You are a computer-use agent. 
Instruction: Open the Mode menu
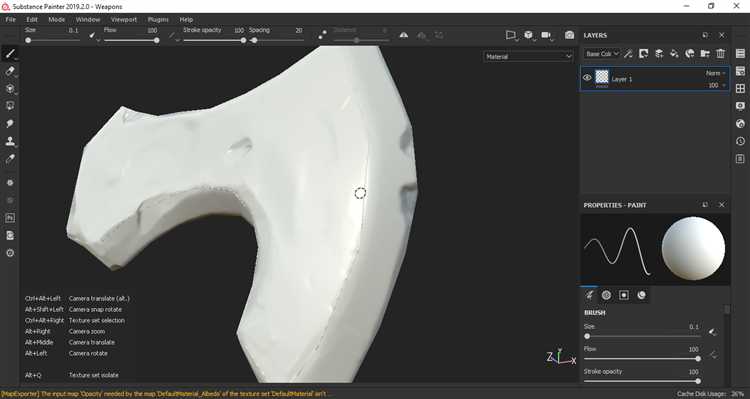point(56,20)
